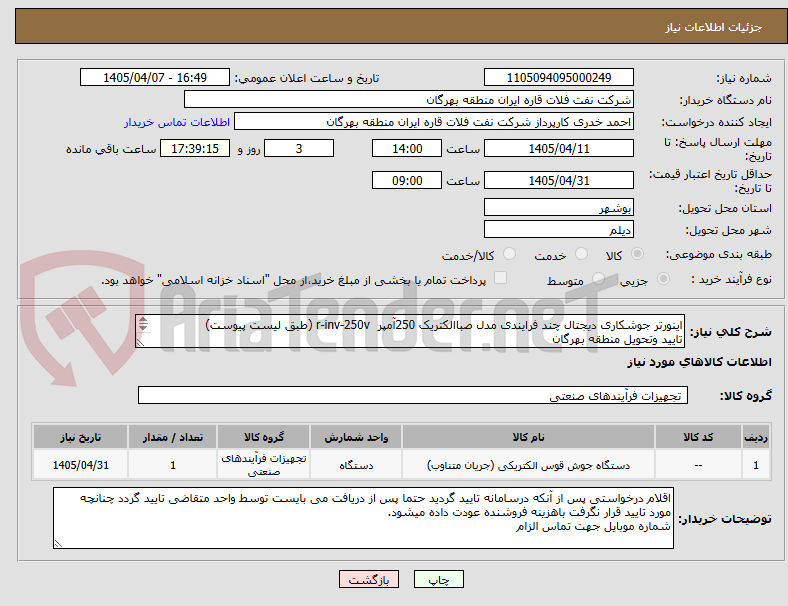Click the تعداد / مقدار column header
Viewport: 788px width, 606px height.
[x=173, y=437]
